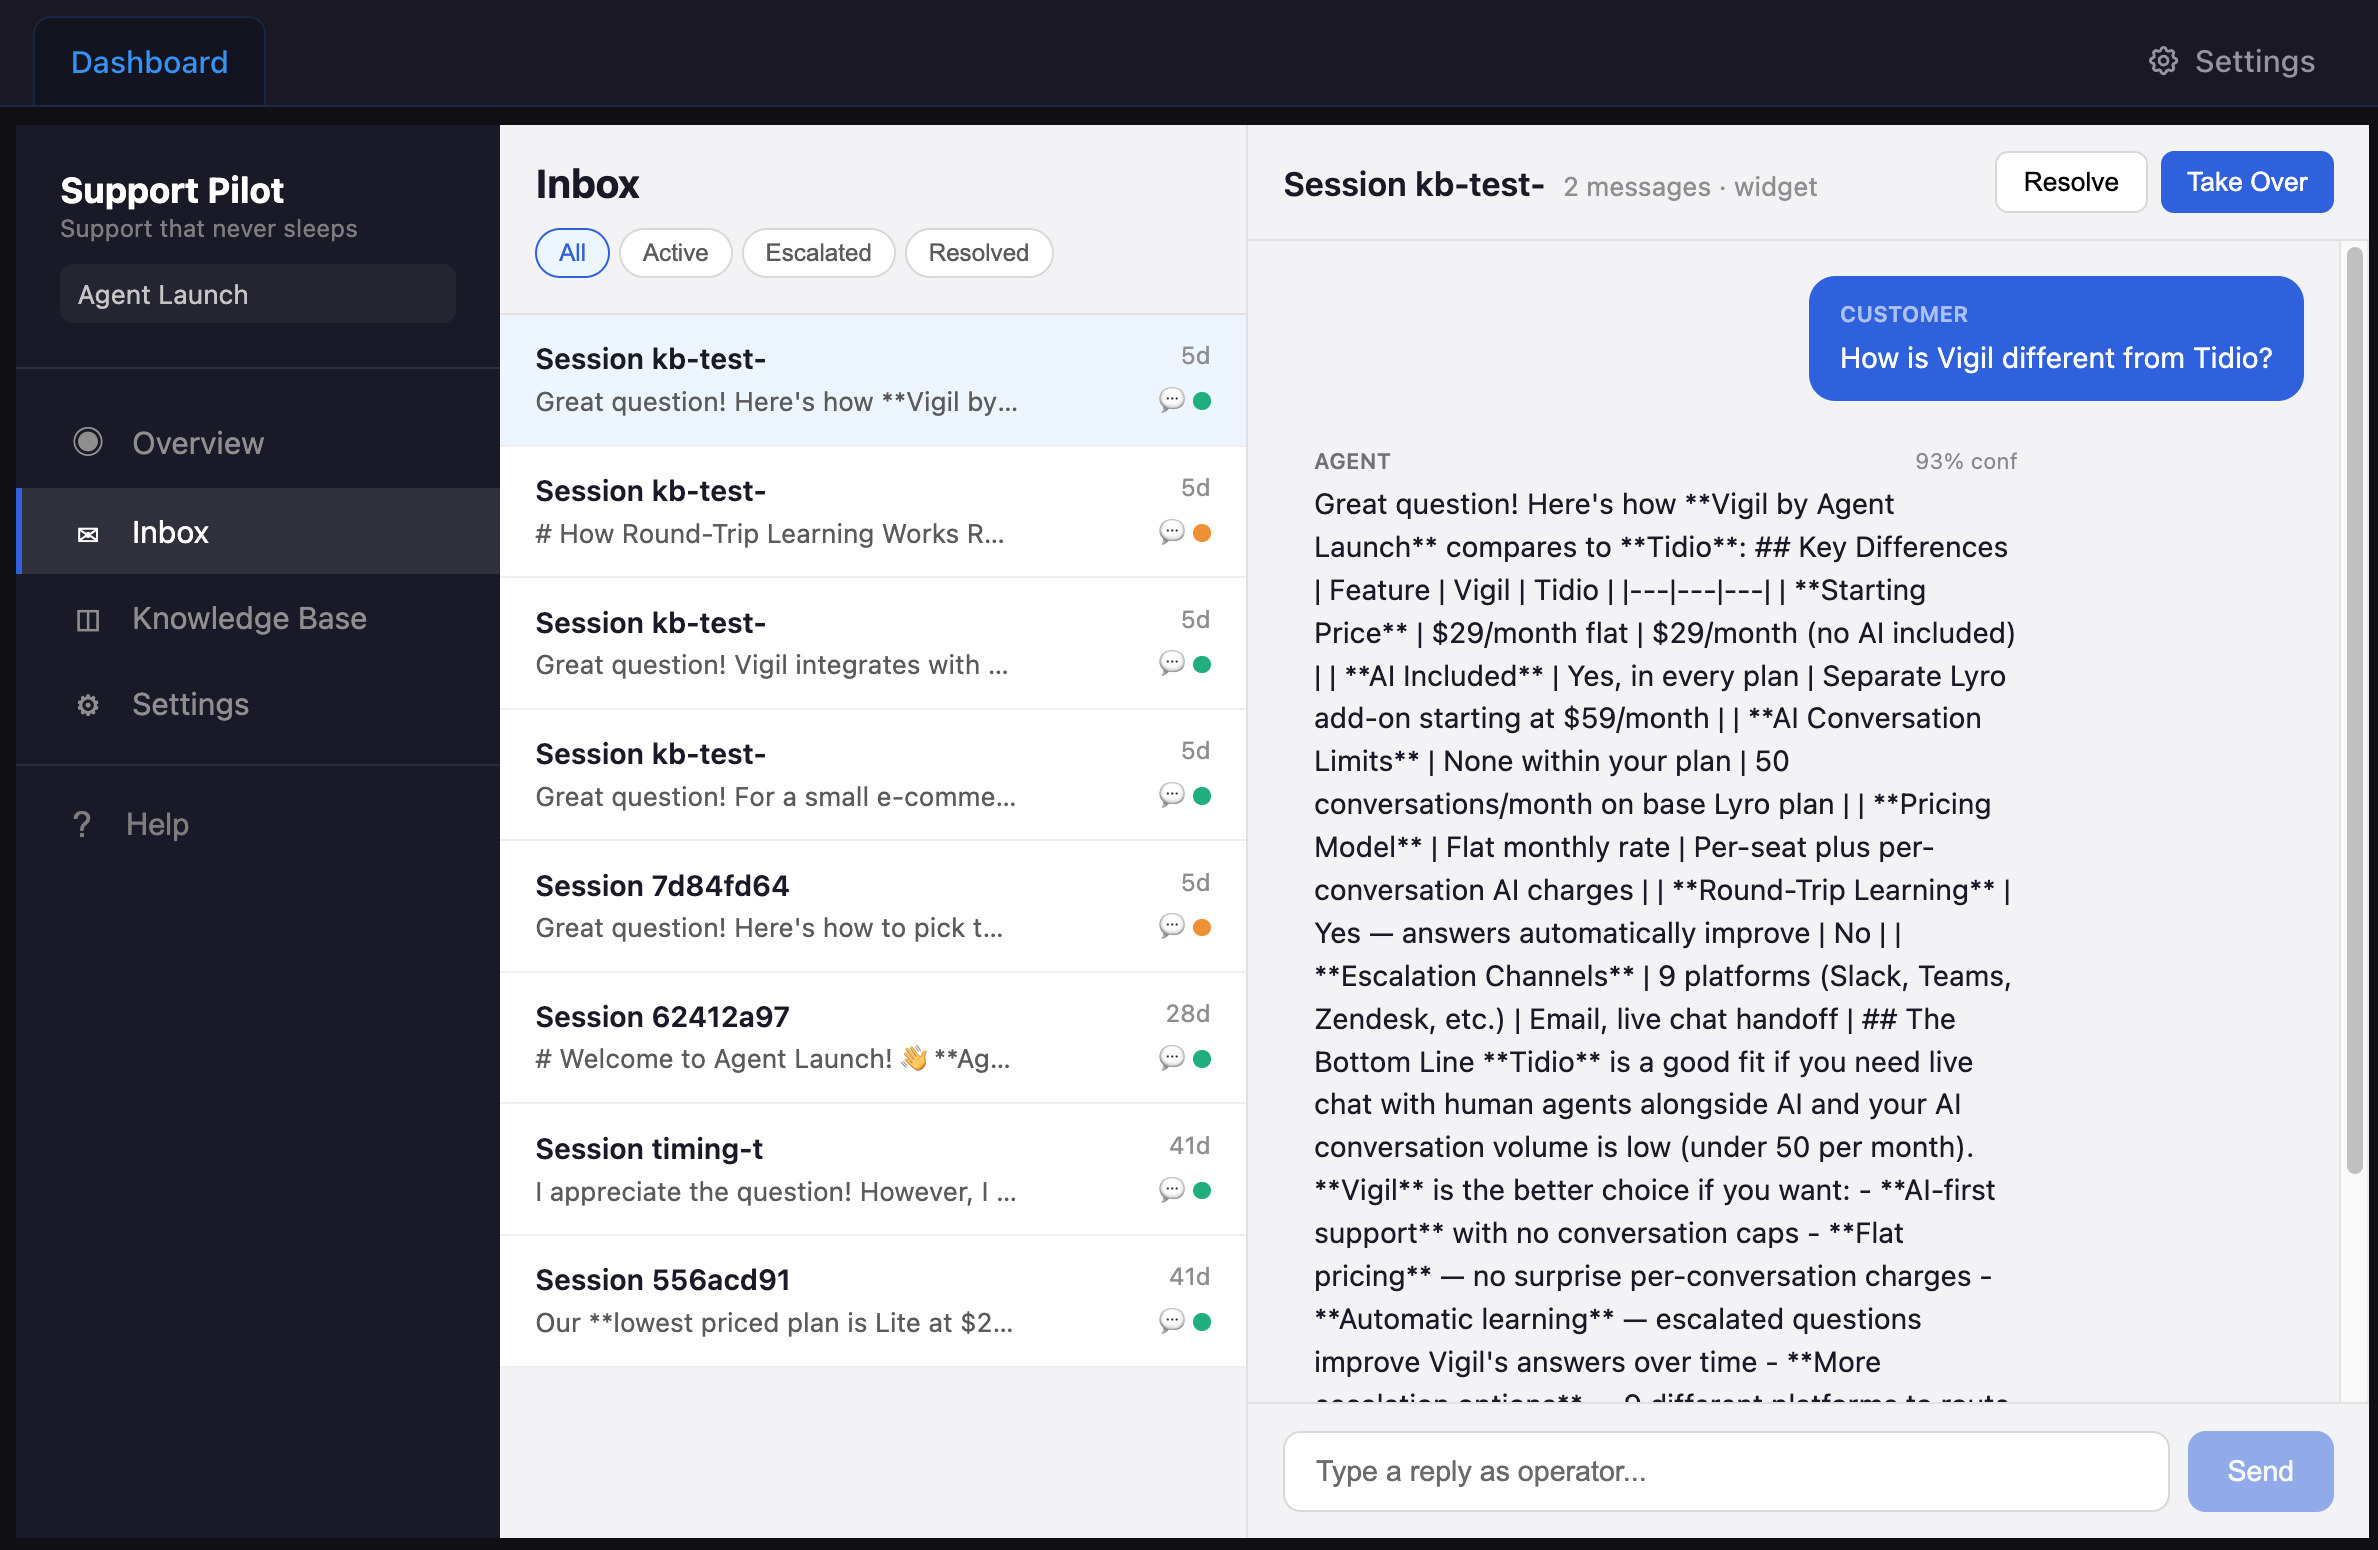
Task: Filter inbox by Resolved sessions
Action: tap(978, 253)
